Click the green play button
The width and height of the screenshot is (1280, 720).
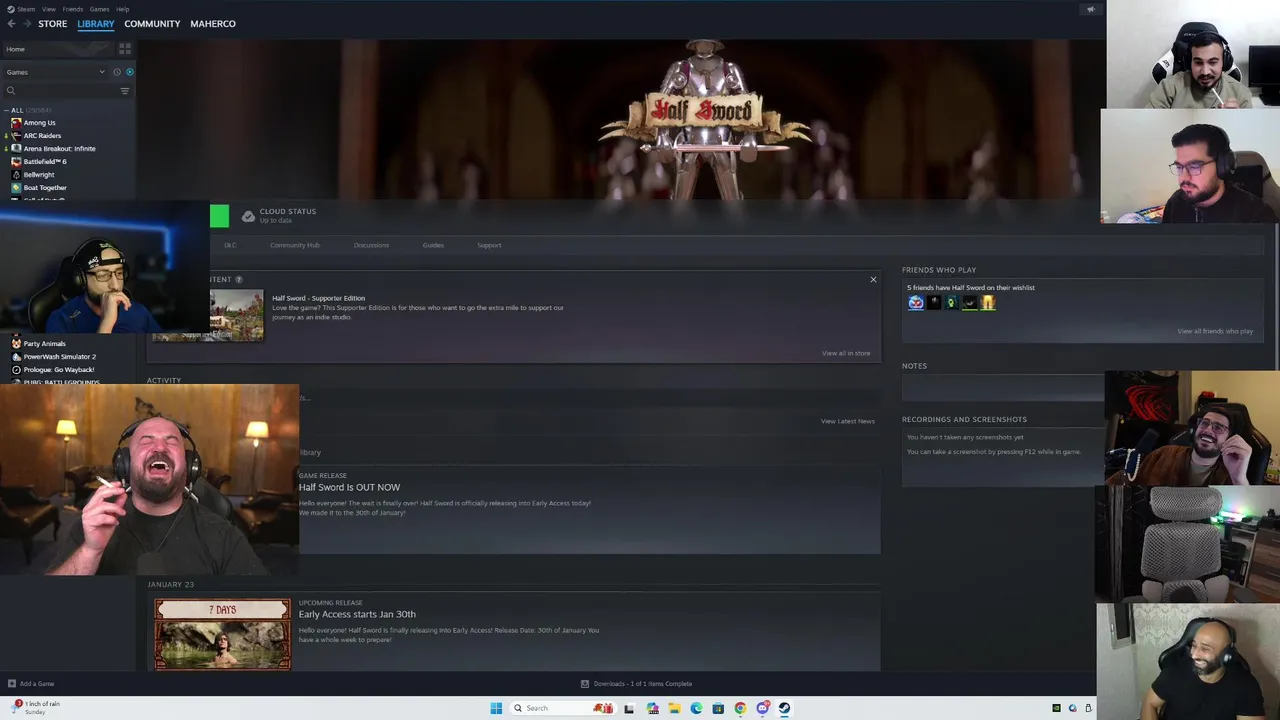point(219,215)
